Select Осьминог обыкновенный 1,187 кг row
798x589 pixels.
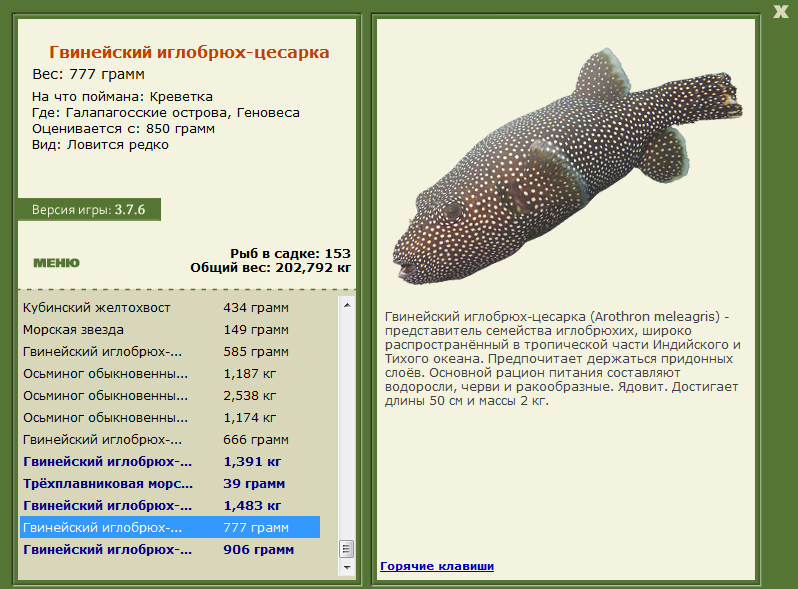pos(170,374)
